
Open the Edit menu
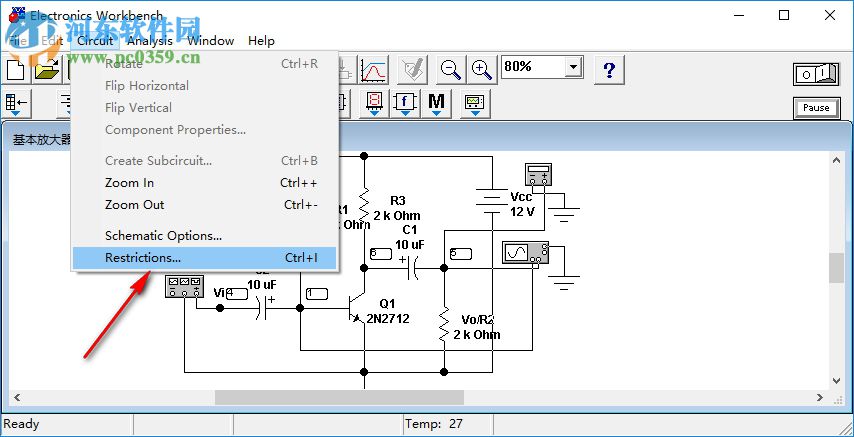coord(52,41)
